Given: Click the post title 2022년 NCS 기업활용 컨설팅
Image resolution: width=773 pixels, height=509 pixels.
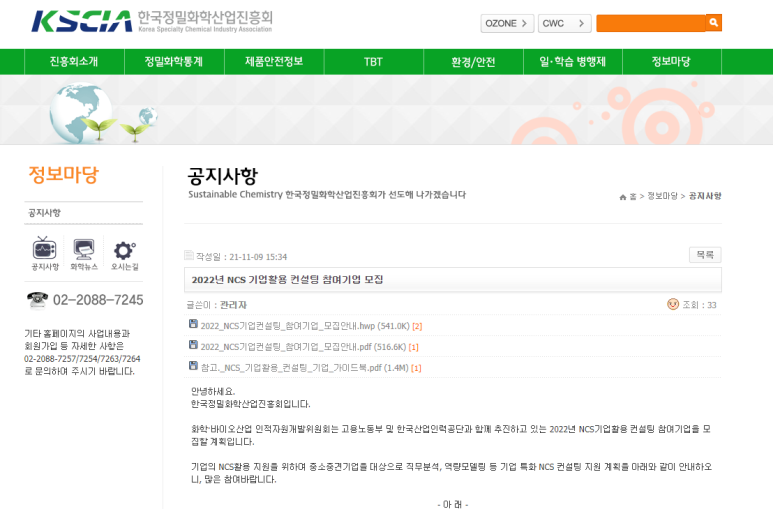Looking at the screenshot, I should (287, 280).
